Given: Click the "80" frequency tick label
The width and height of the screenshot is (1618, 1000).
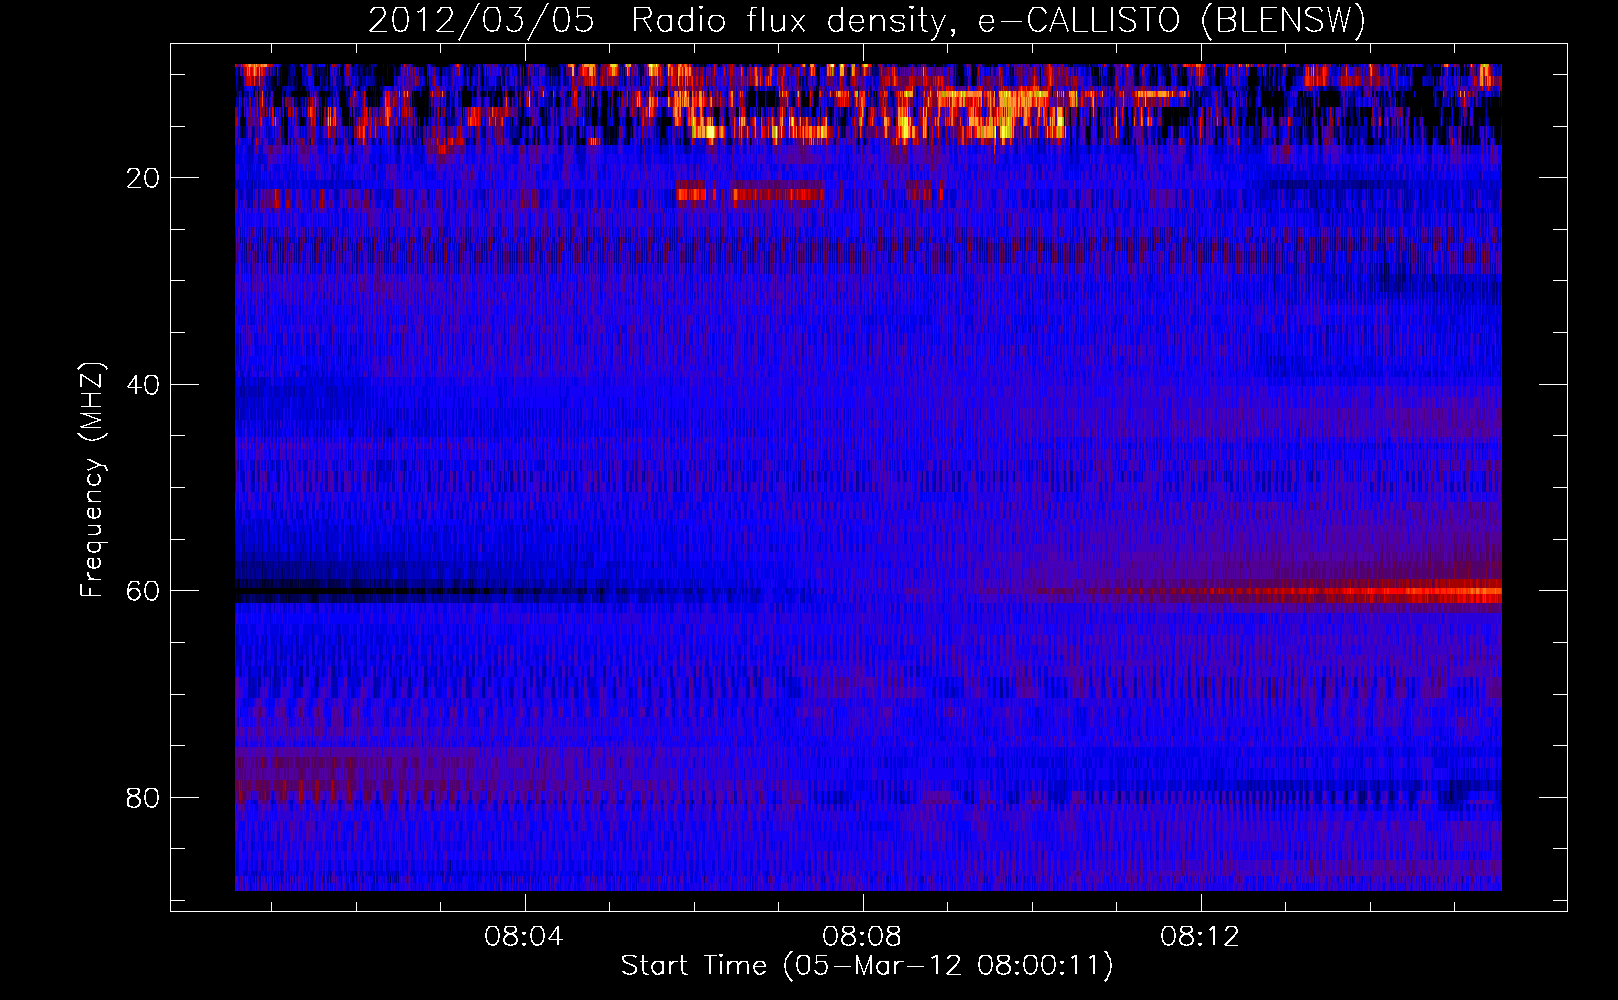Looking at the screenshot, I should (144, 798).
